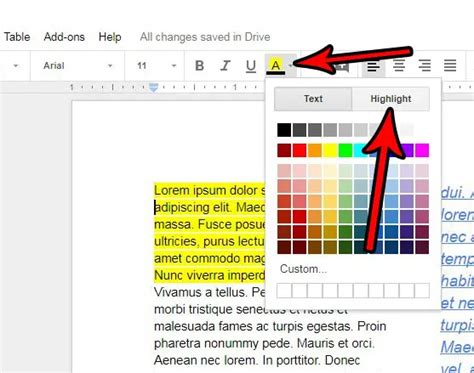Apply left text alignment

(x=373, y=66)
